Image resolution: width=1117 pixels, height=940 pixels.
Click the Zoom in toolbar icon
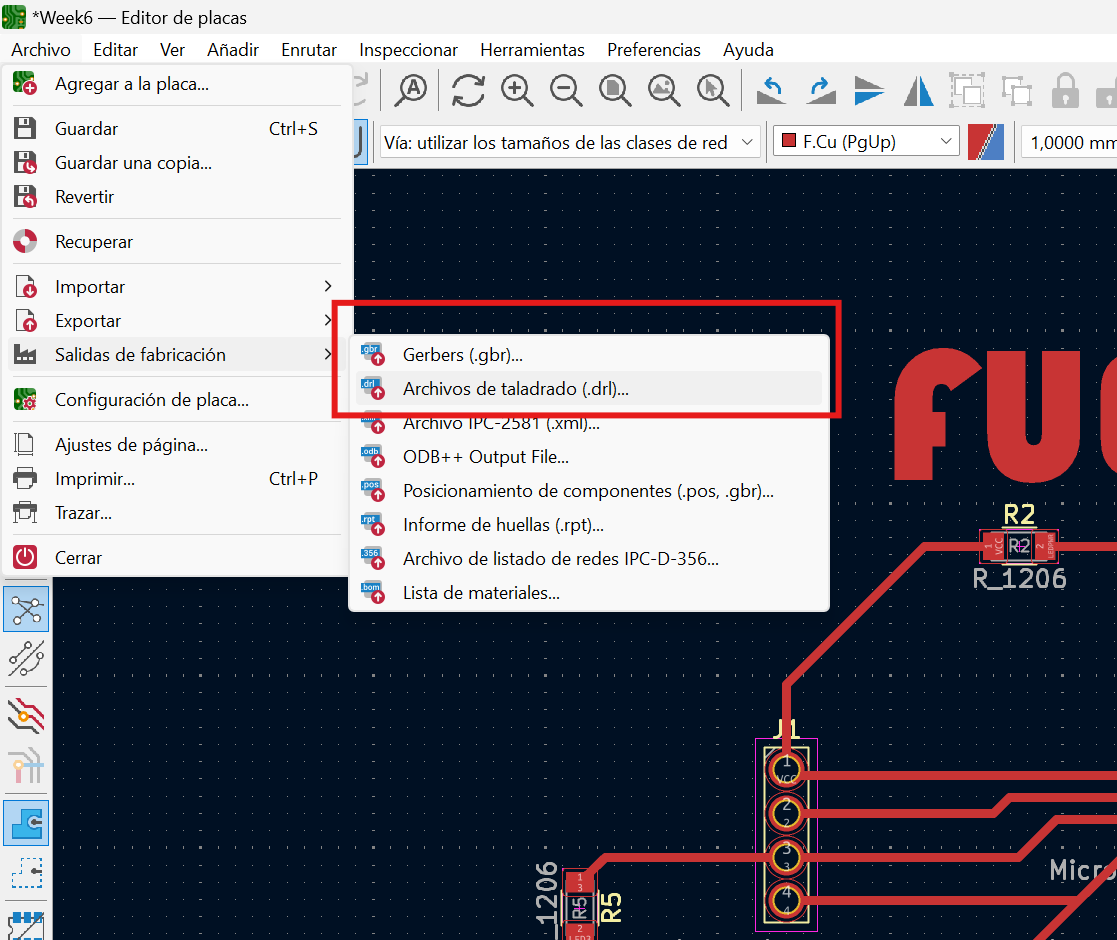[517, 91]
